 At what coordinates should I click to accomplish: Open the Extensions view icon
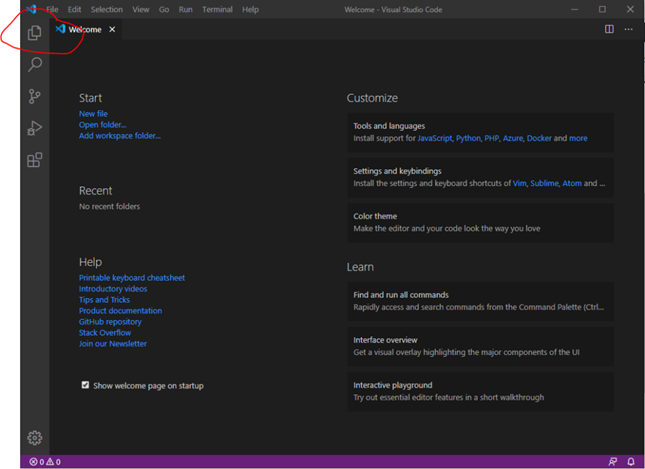(35, 160)
